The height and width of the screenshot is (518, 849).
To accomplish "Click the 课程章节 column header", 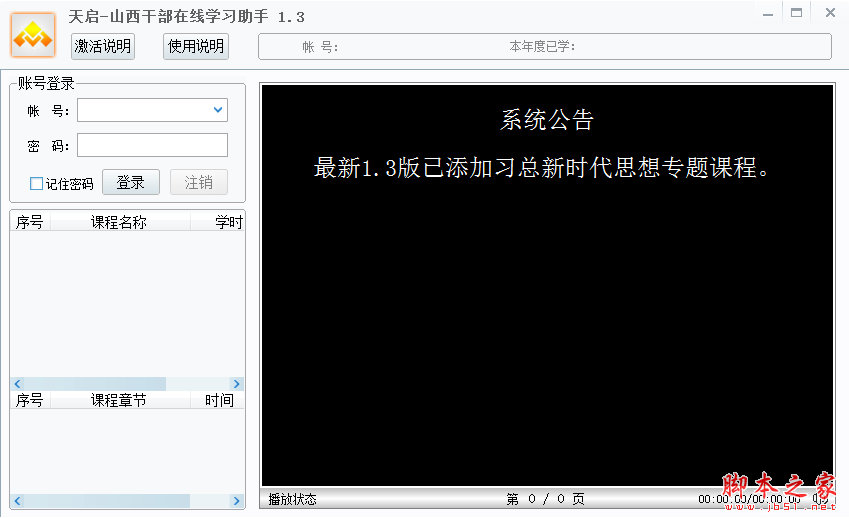I will [x=120, y=400].
